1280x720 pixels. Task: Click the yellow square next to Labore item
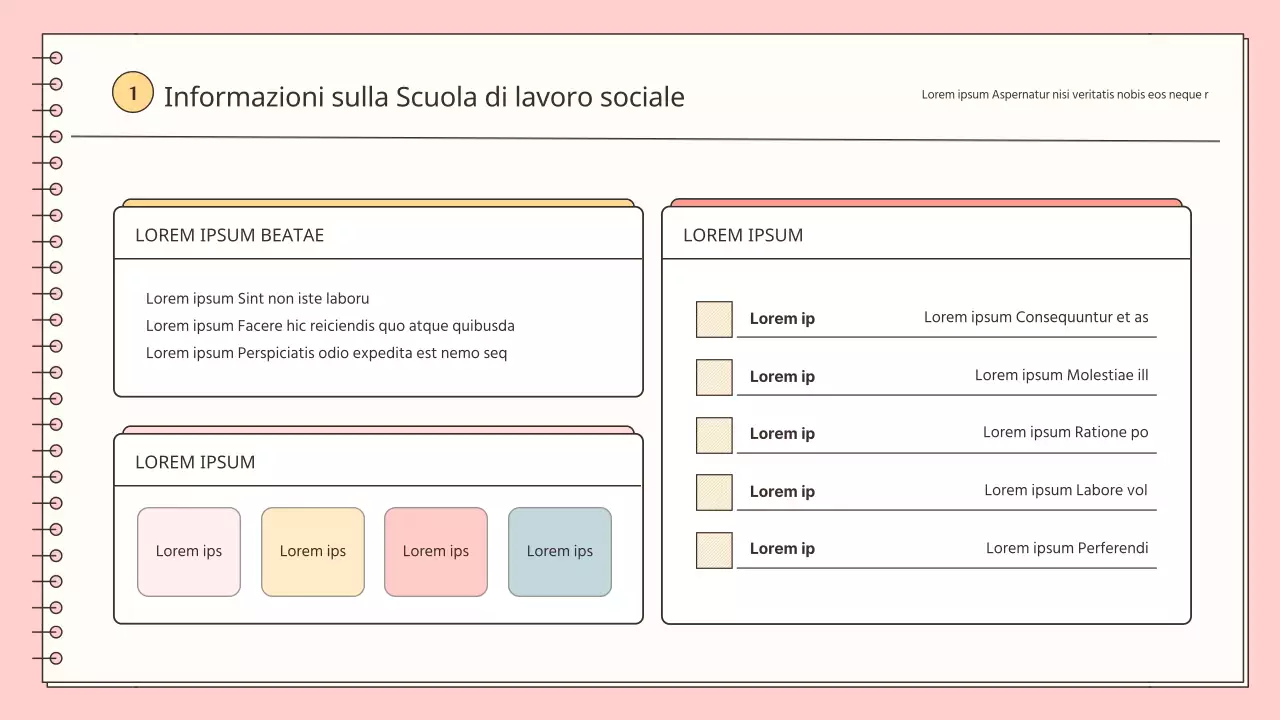pyautogui.click(x=714, y=492)
